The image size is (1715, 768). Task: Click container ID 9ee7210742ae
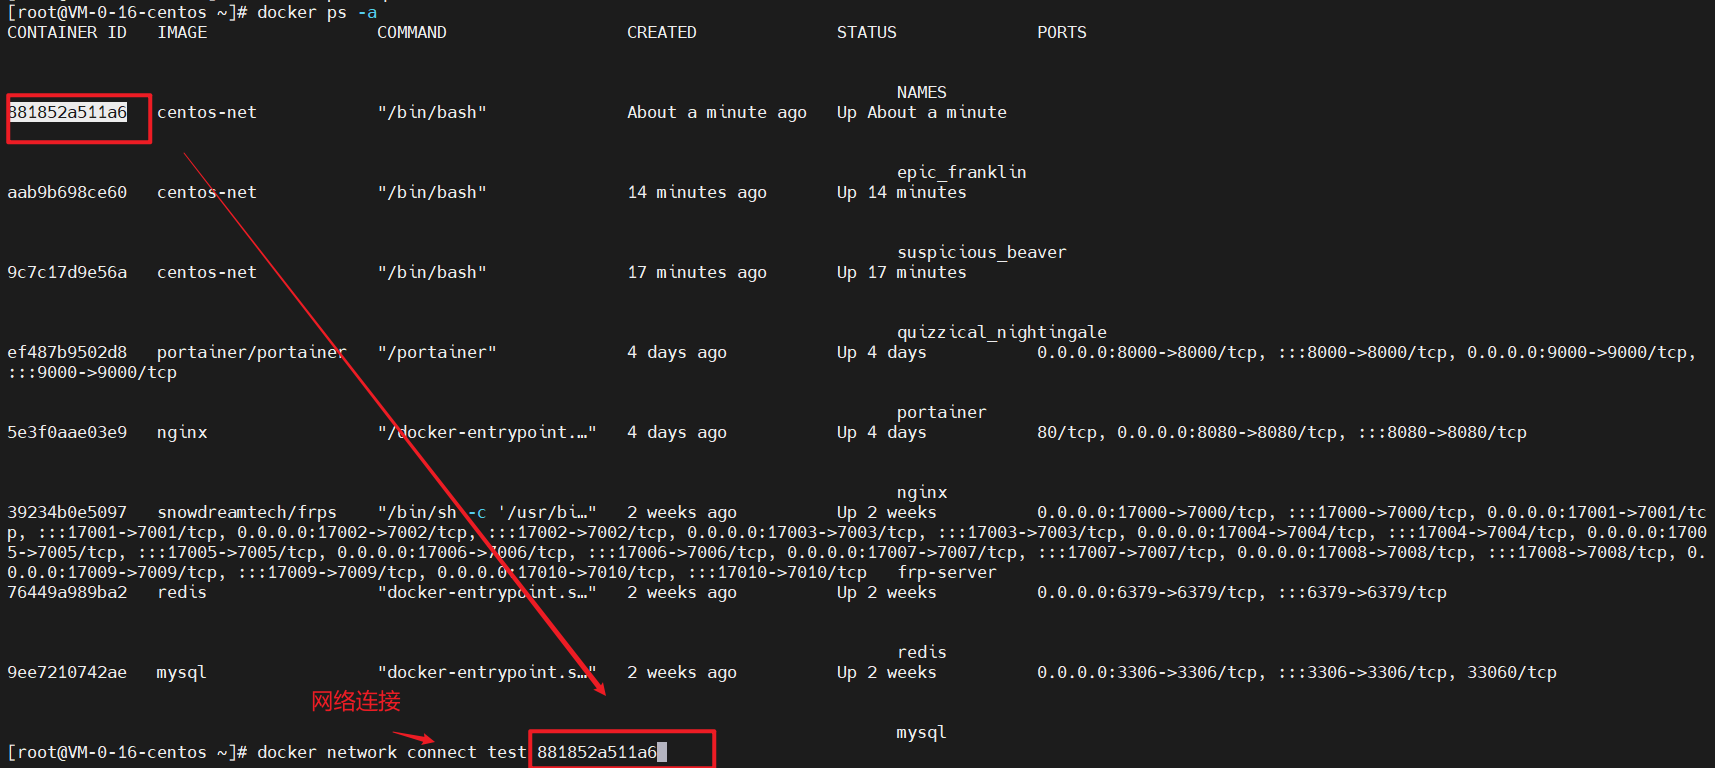[x=67, y=672]
